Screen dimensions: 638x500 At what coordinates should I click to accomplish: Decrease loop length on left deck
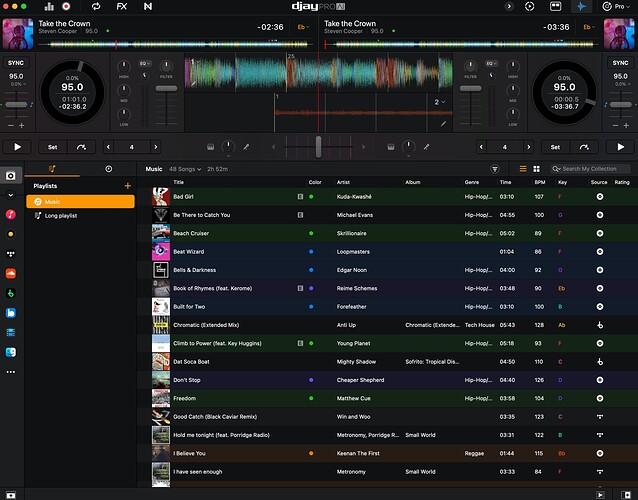(x=108, y=147)
